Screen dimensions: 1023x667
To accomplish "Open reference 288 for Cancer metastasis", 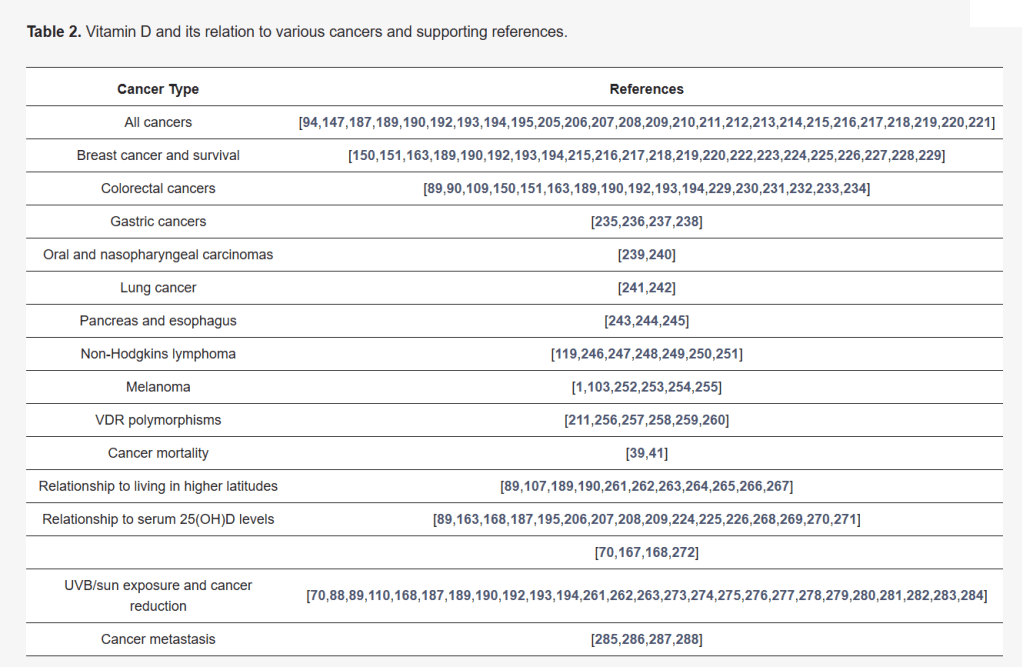I will coord(688,639).
